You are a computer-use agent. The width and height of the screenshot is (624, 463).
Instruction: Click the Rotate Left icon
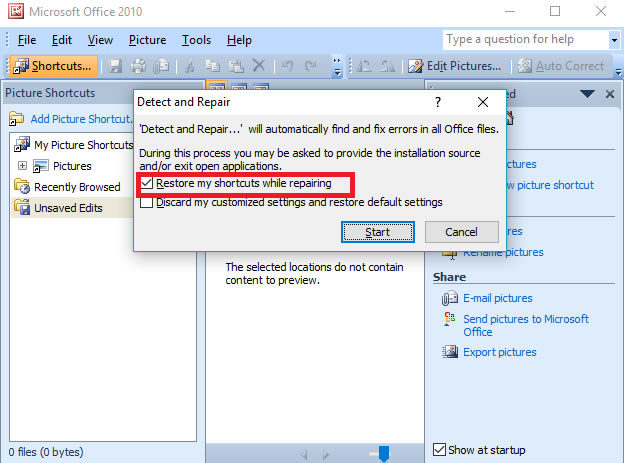click(364, 66)
